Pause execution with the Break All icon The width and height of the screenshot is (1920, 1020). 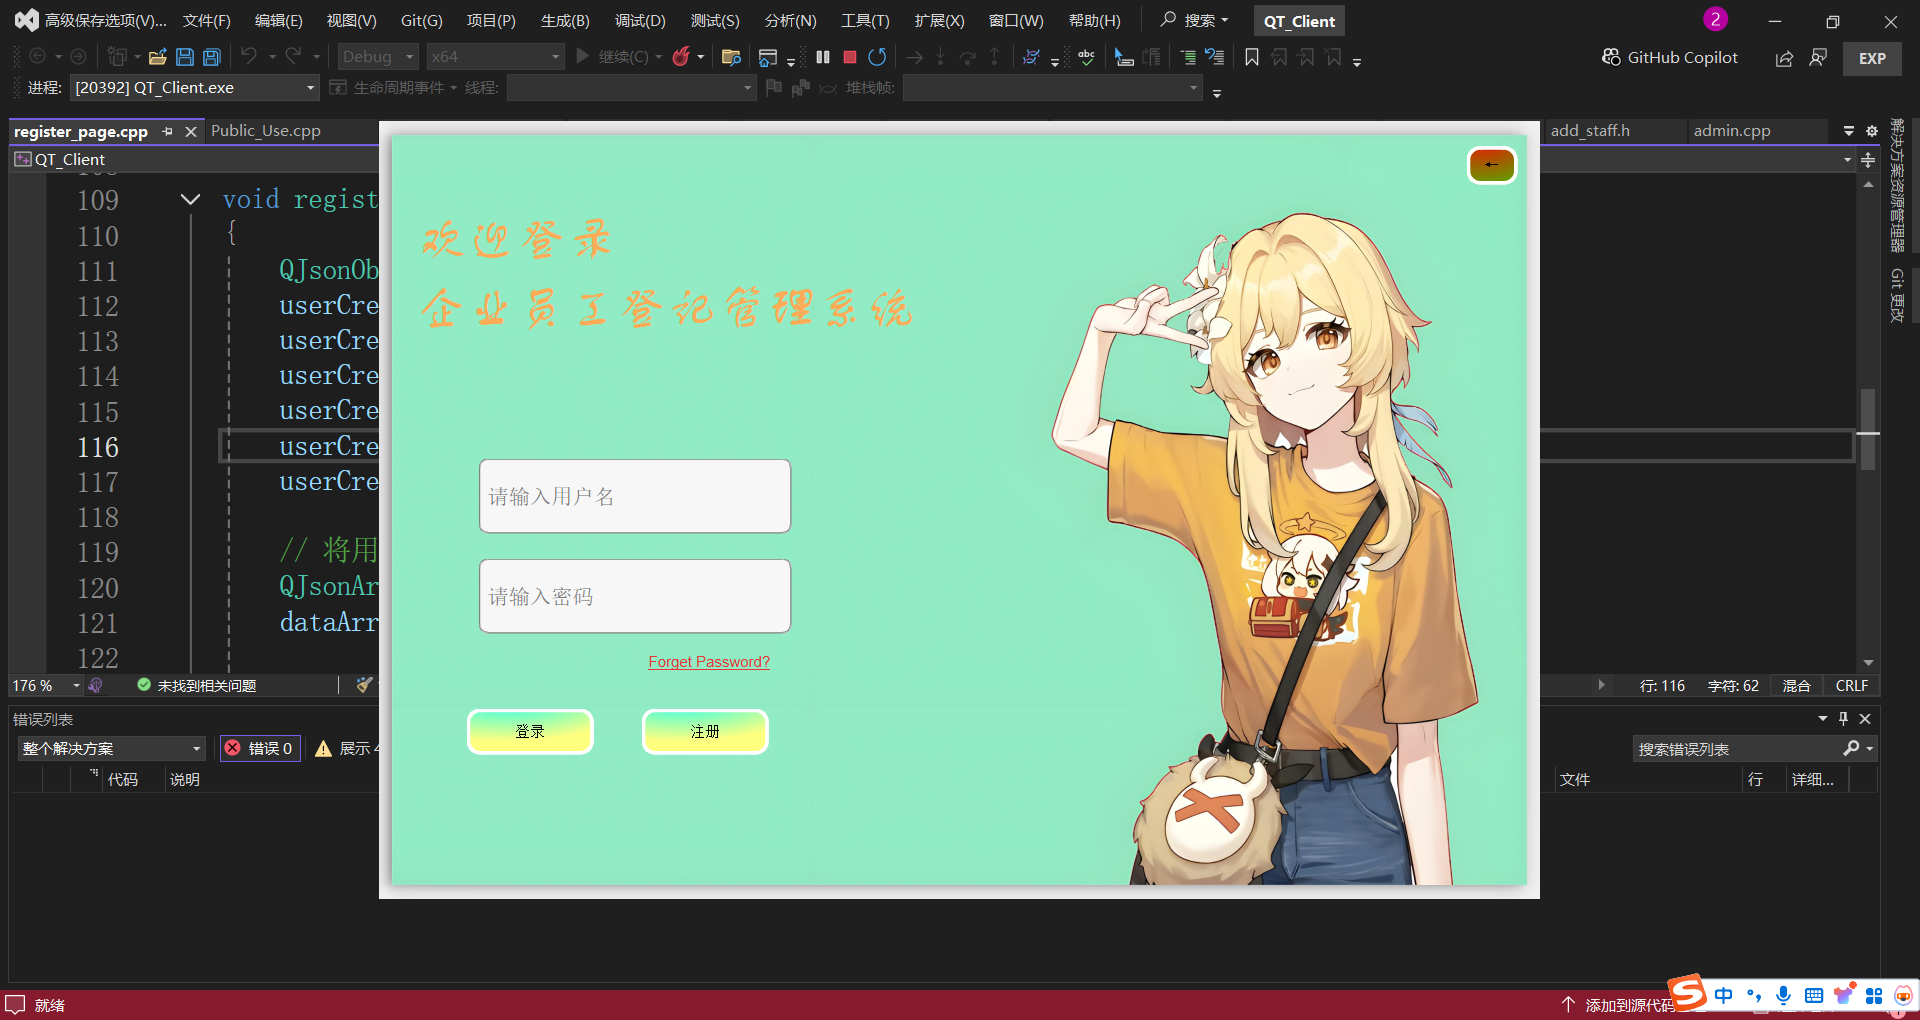[823, 57]
